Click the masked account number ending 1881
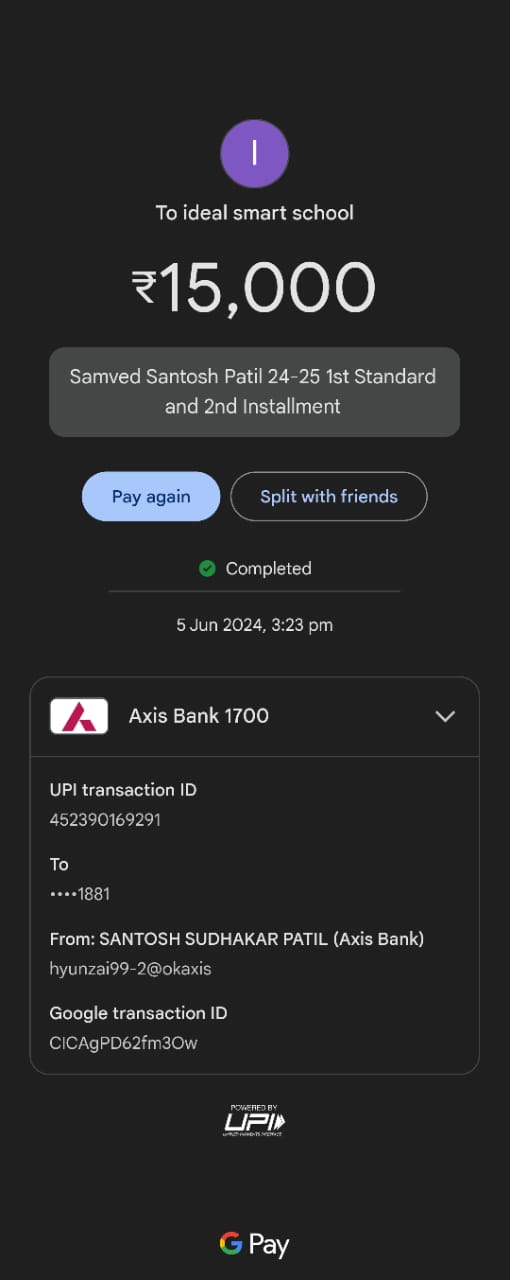510x1280 pixels. tap(80, 894)
